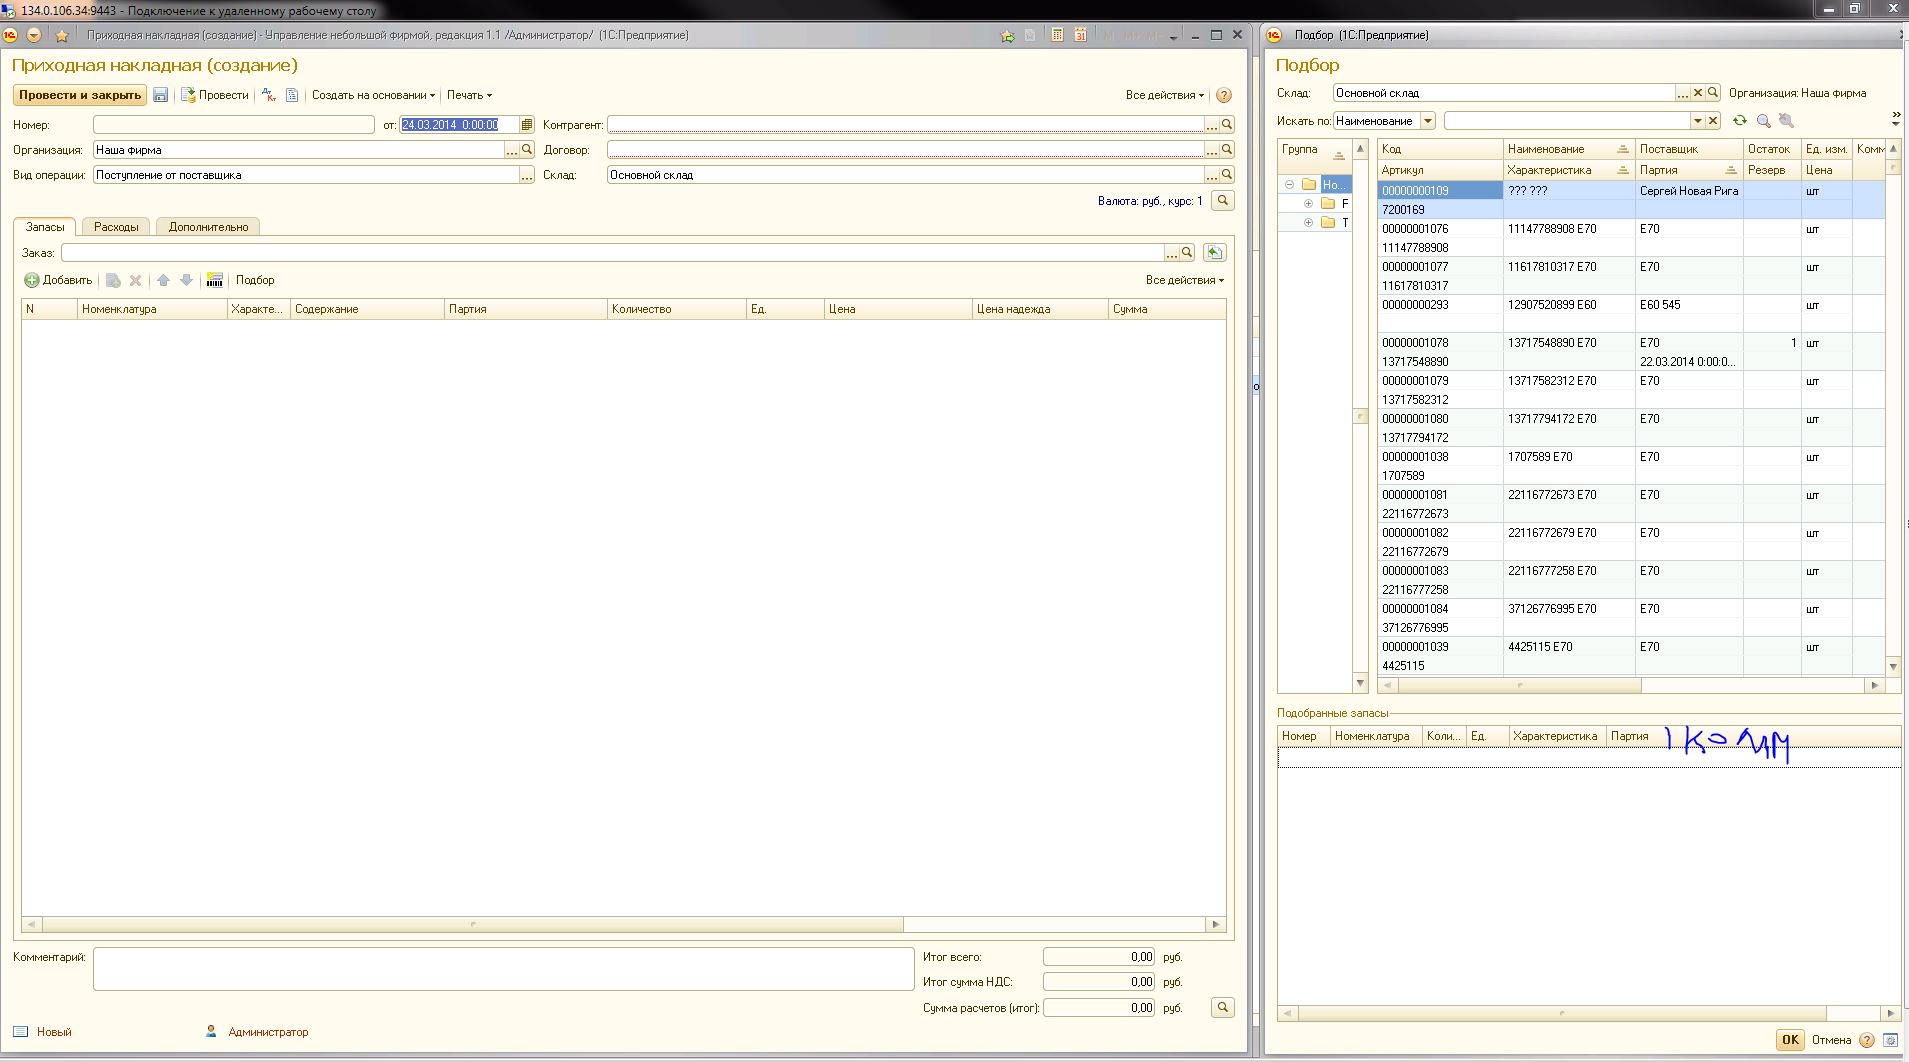The image size is (1909, 1062).
Task: Open the calendar picker next to the date field
Action: (527, 125)
